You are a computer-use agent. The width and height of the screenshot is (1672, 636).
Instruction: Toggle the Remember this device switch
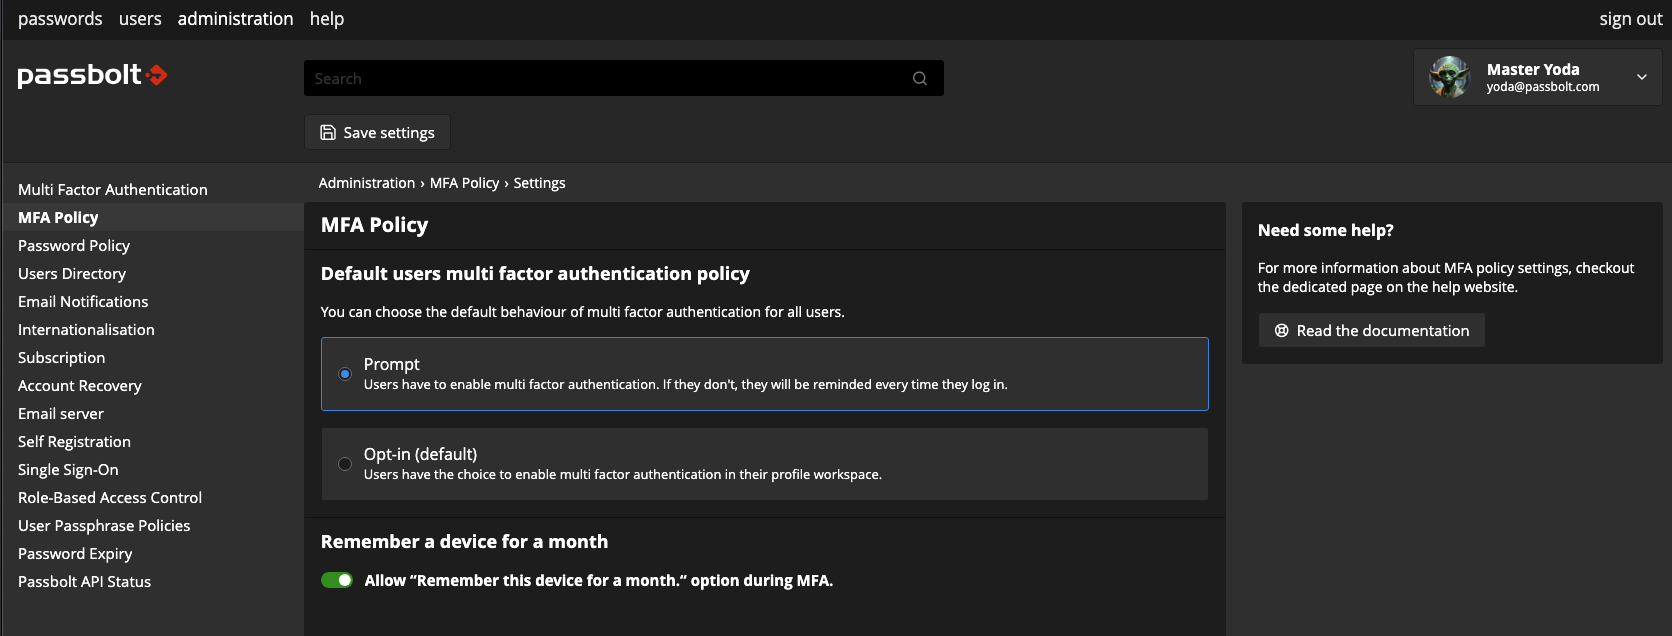[x=337, y=580]
